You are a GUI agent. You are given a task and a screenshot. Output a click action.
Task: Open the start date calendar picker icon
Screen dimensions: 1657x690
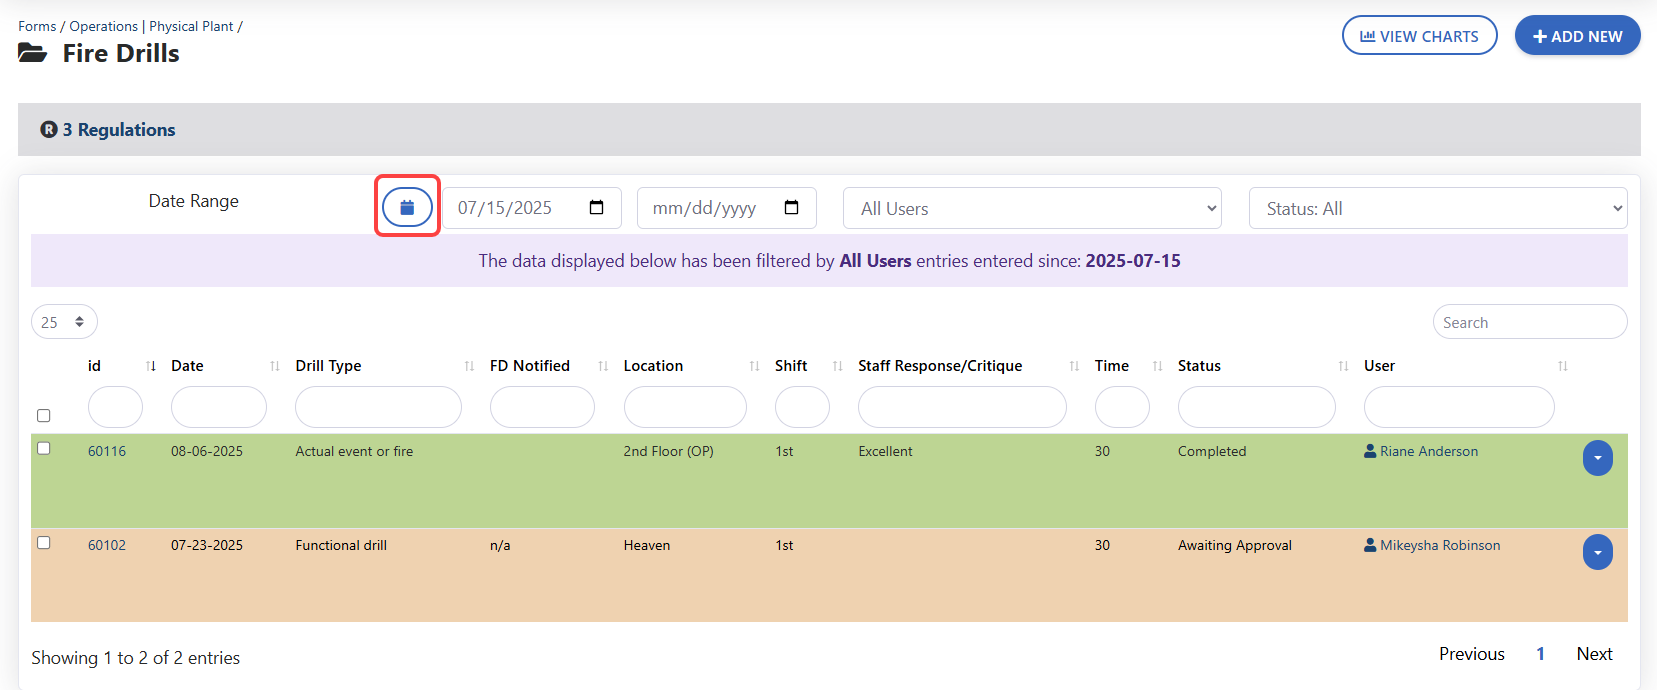click(596, 208)
